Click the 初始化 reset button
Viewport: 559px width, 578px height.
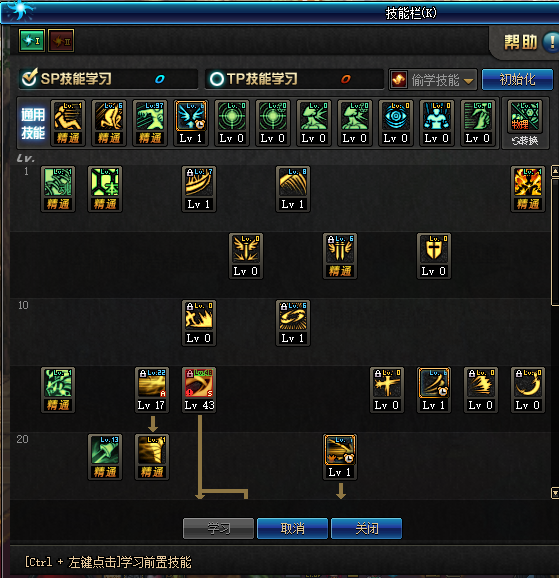coord(517,79)
